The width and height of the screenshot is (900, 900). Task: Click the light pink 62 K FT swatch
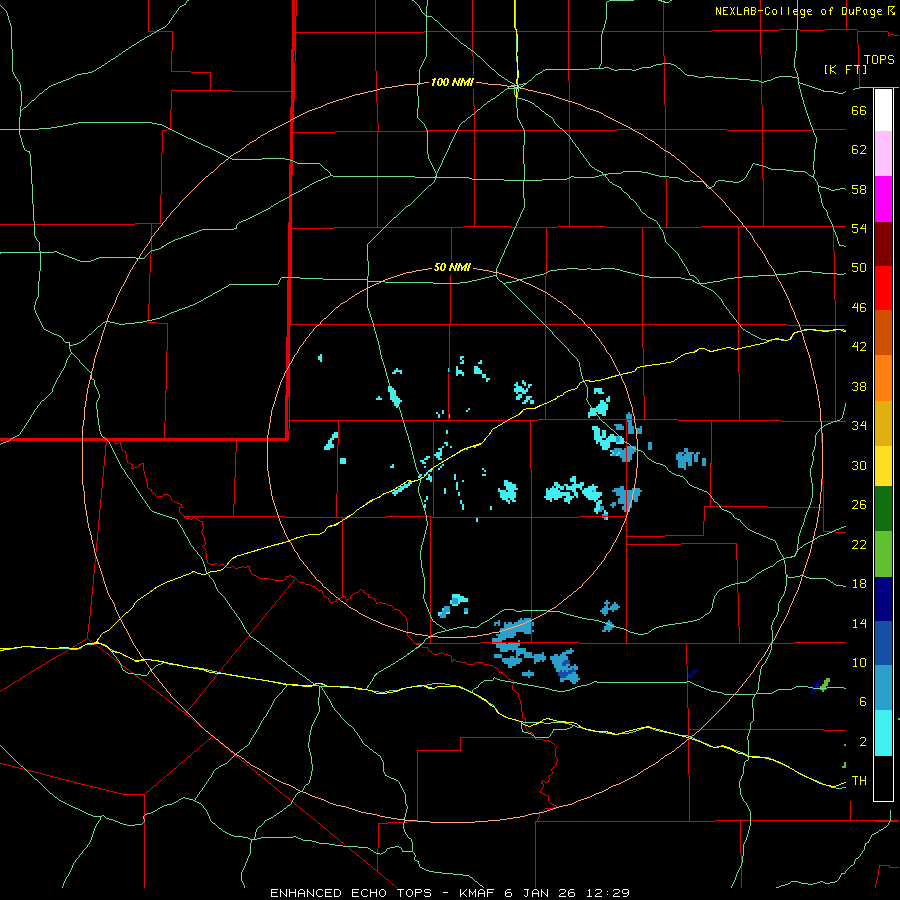point(883,153)
